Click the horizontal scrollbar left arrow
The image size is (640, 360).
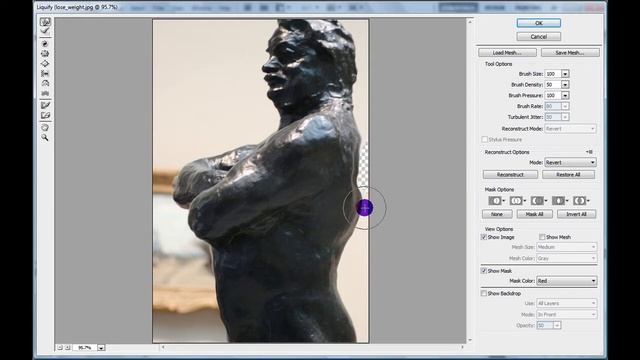tap(163, 347)
